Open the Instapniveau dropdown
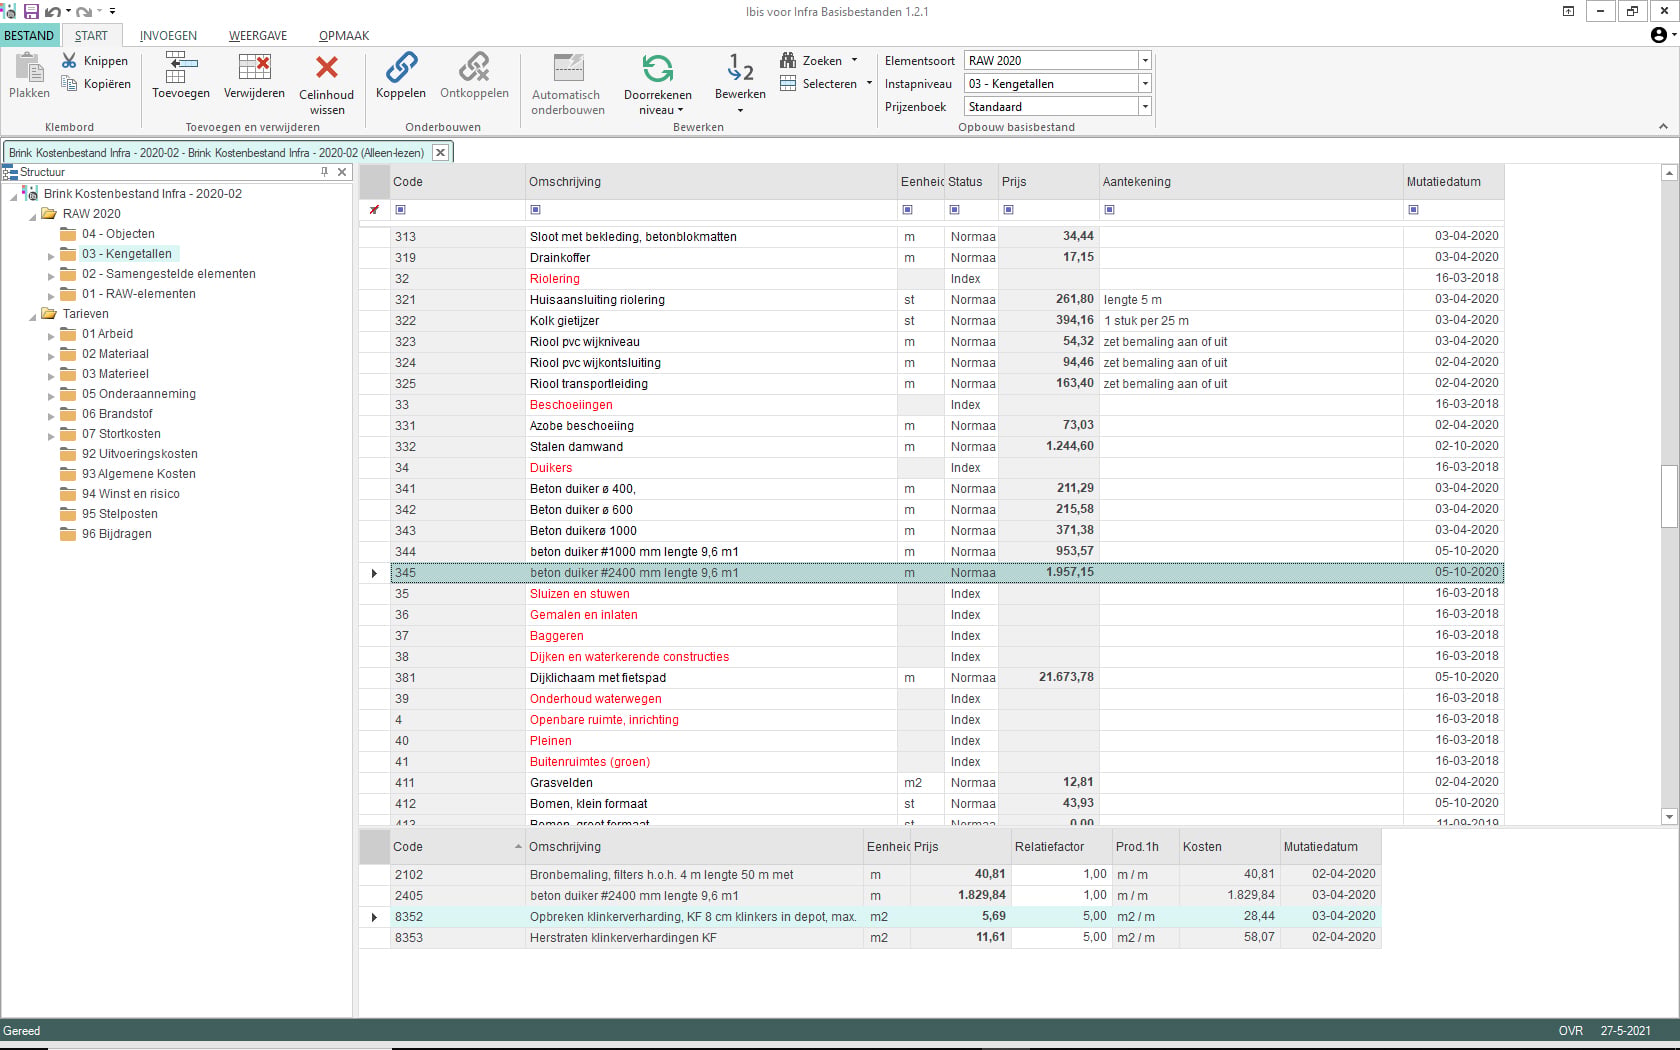 [x=1145, y=84]
